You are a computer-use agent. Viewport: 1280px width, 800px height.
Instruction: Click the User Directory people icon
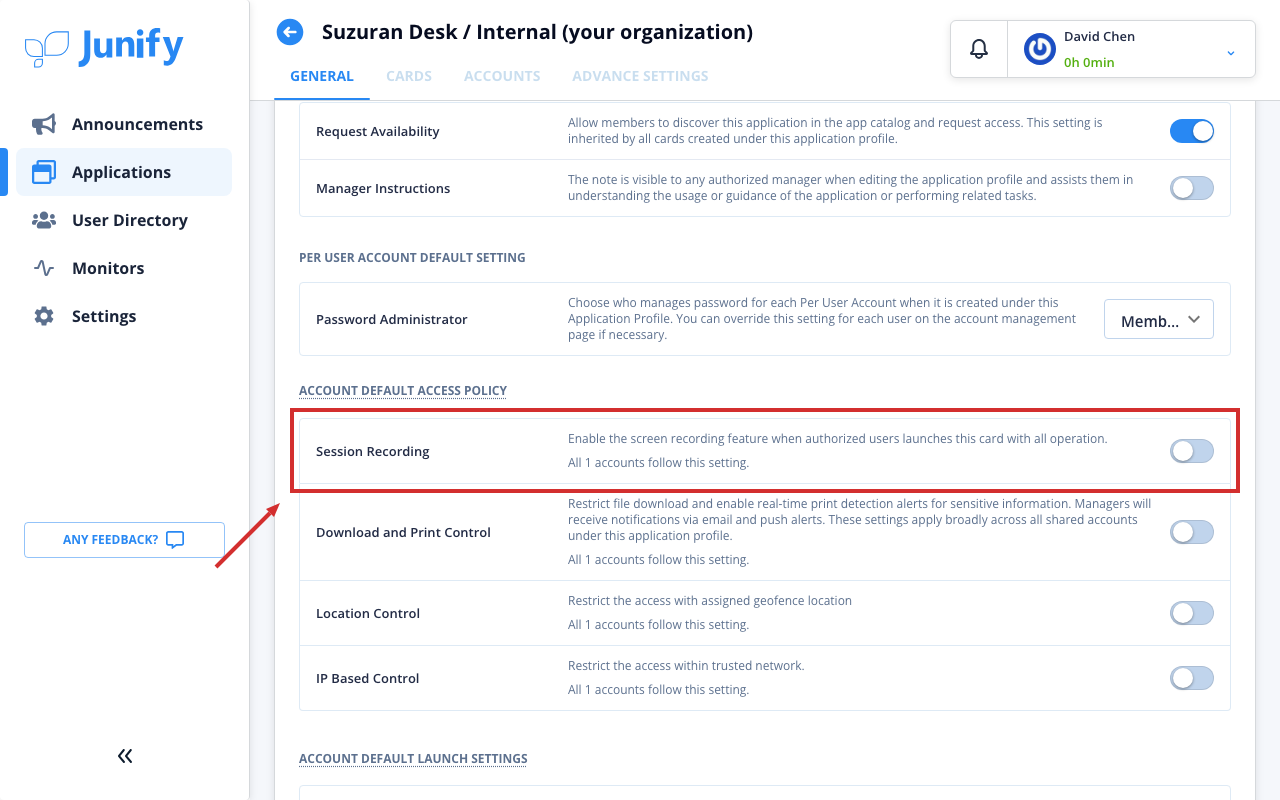[x=44, y=220]
